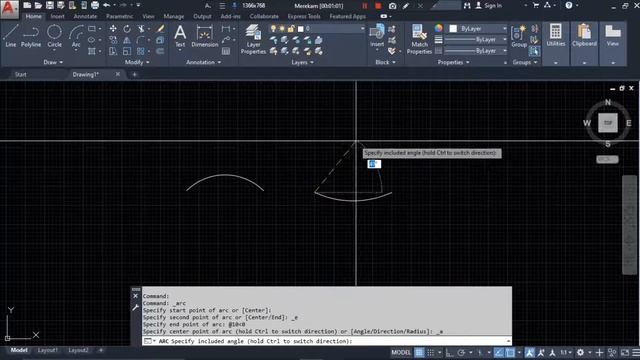640x360 pixels.
Task: Open the Annotate ribbon tab
Action: click(x=85, y=16)
